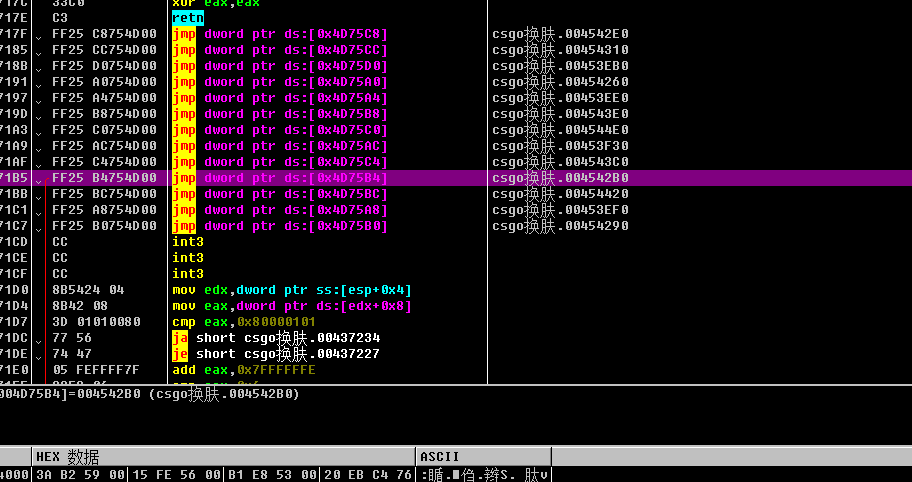912x482 pixels.
Task: Select jmp dword ptr ds:[0x4D75BC] instruction
Action: tap(280, 194)
